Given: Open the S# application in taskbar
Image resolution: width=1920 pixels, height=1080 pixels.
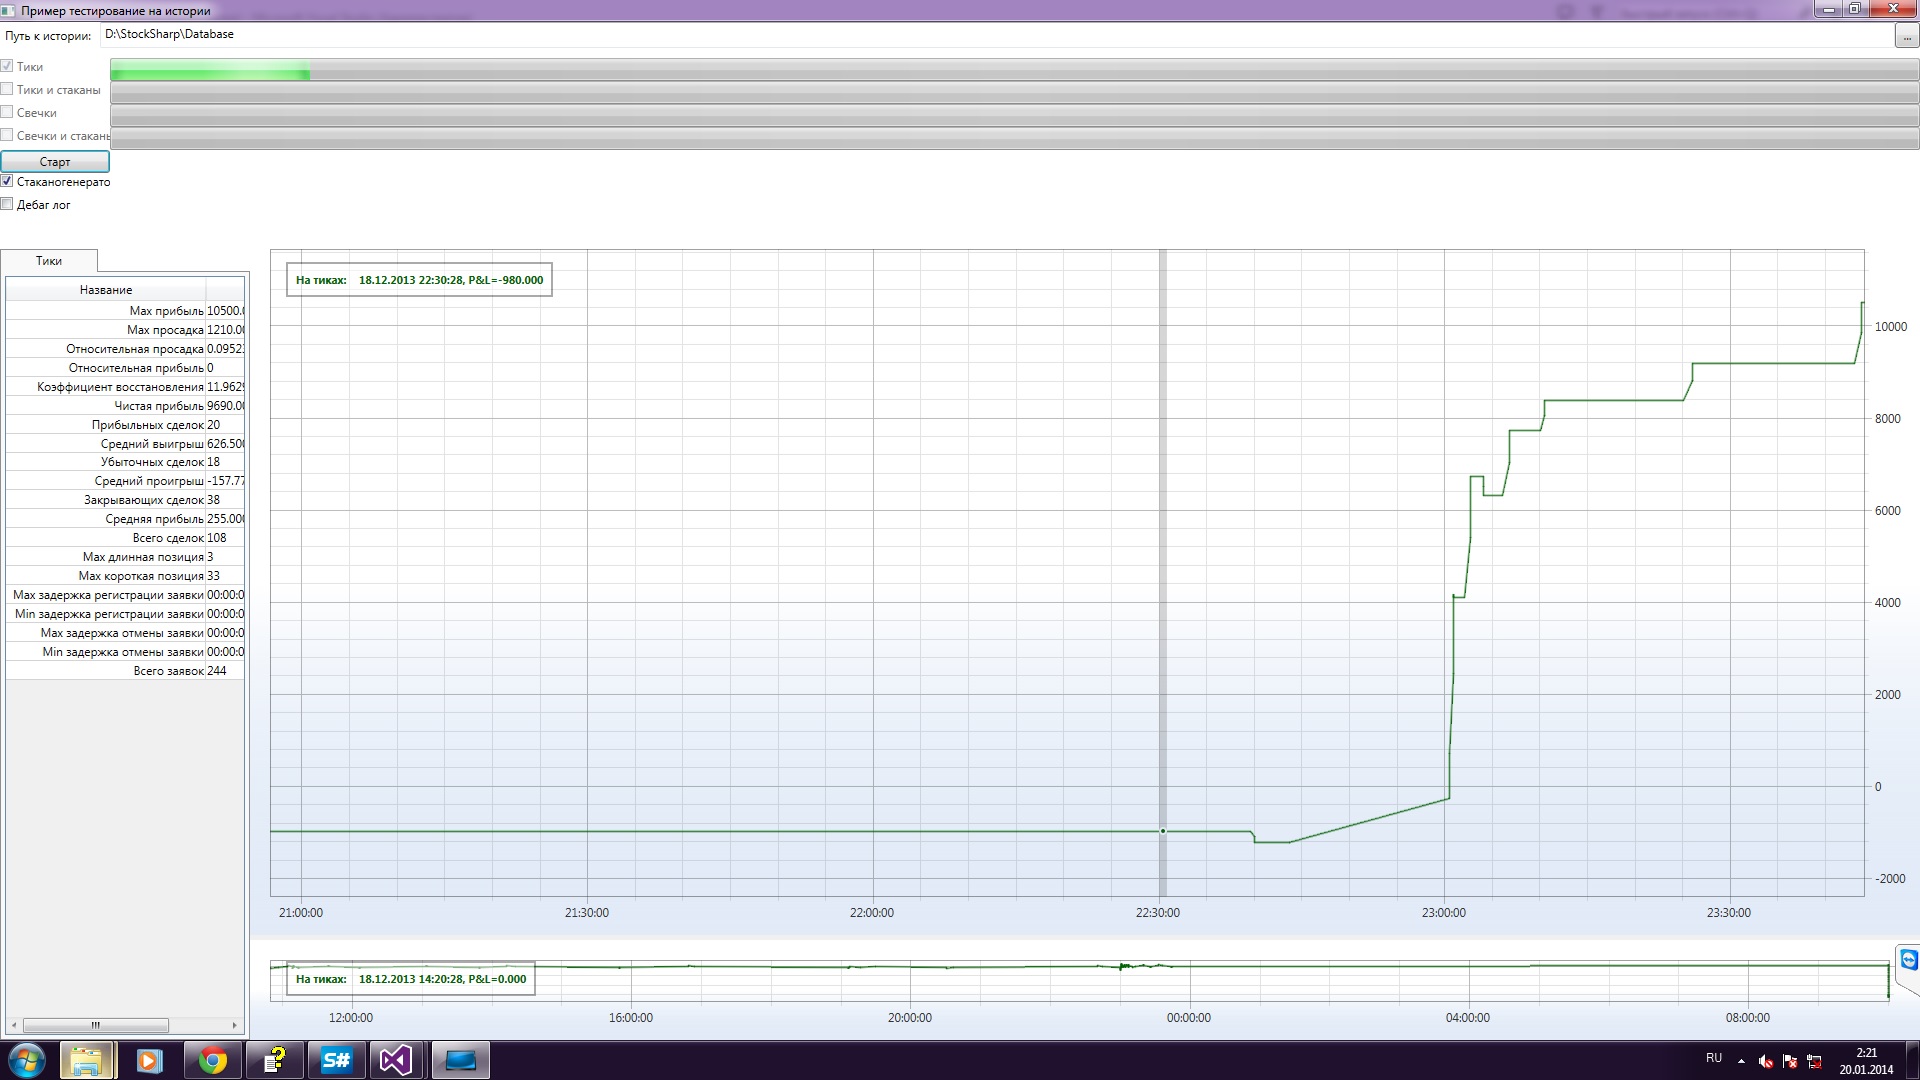Looking at the screenshot, I should click(x=336, y=1060).
